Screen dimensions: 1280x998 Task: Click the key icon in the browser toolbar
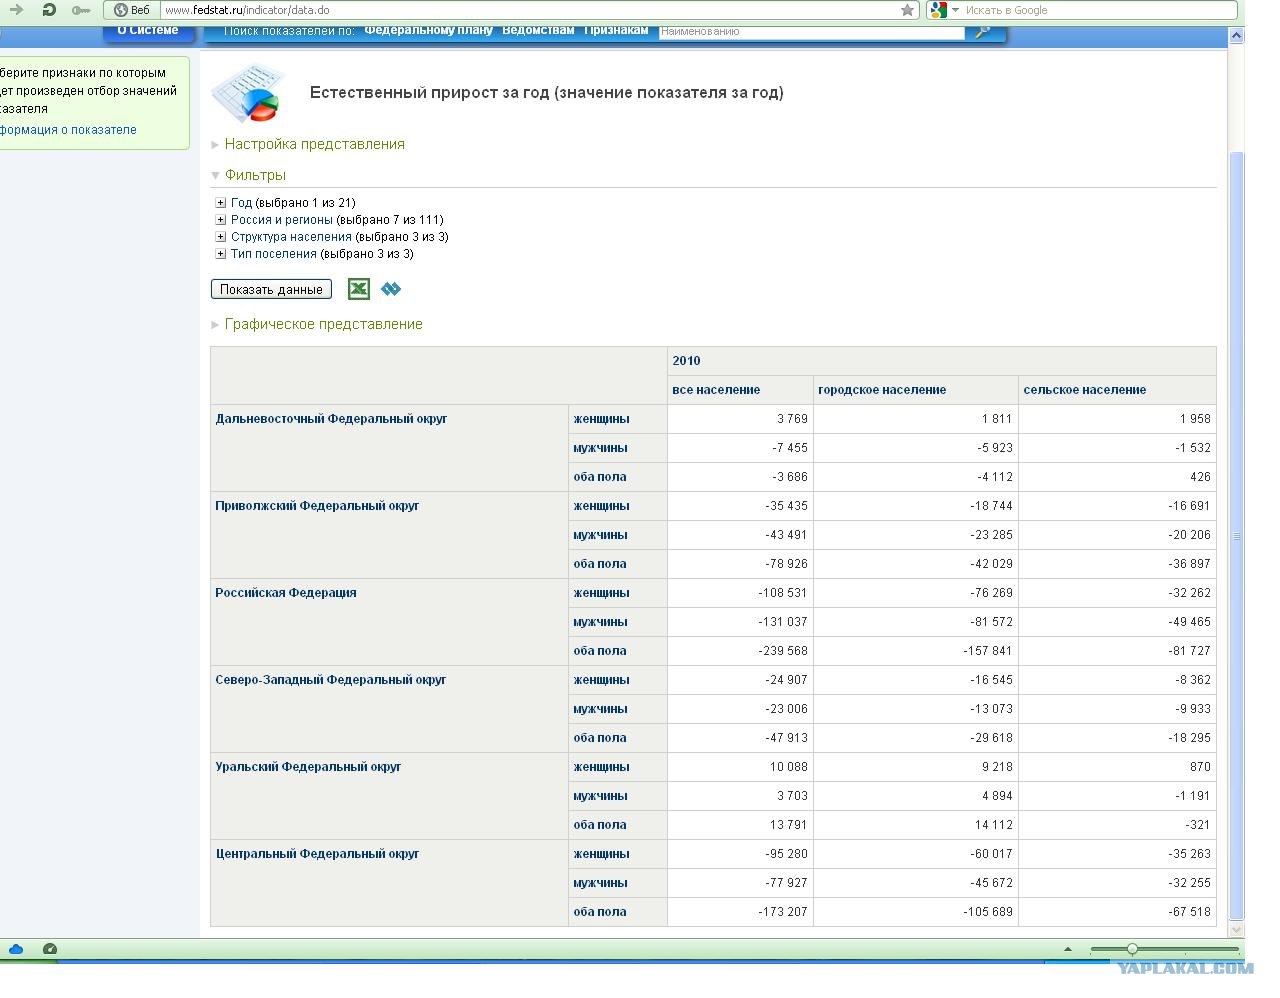tap(81, 10)
